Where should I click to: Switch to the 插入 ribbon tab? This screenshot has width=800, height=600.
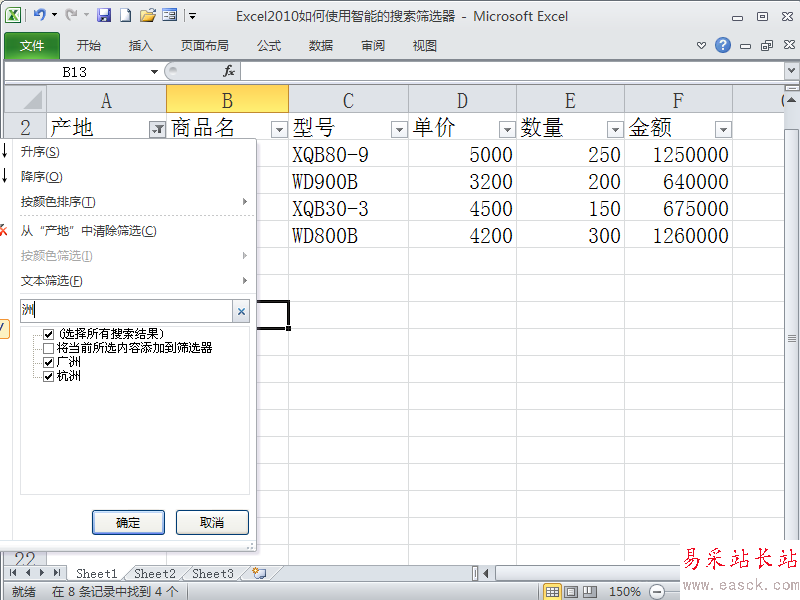click(141, 46)
